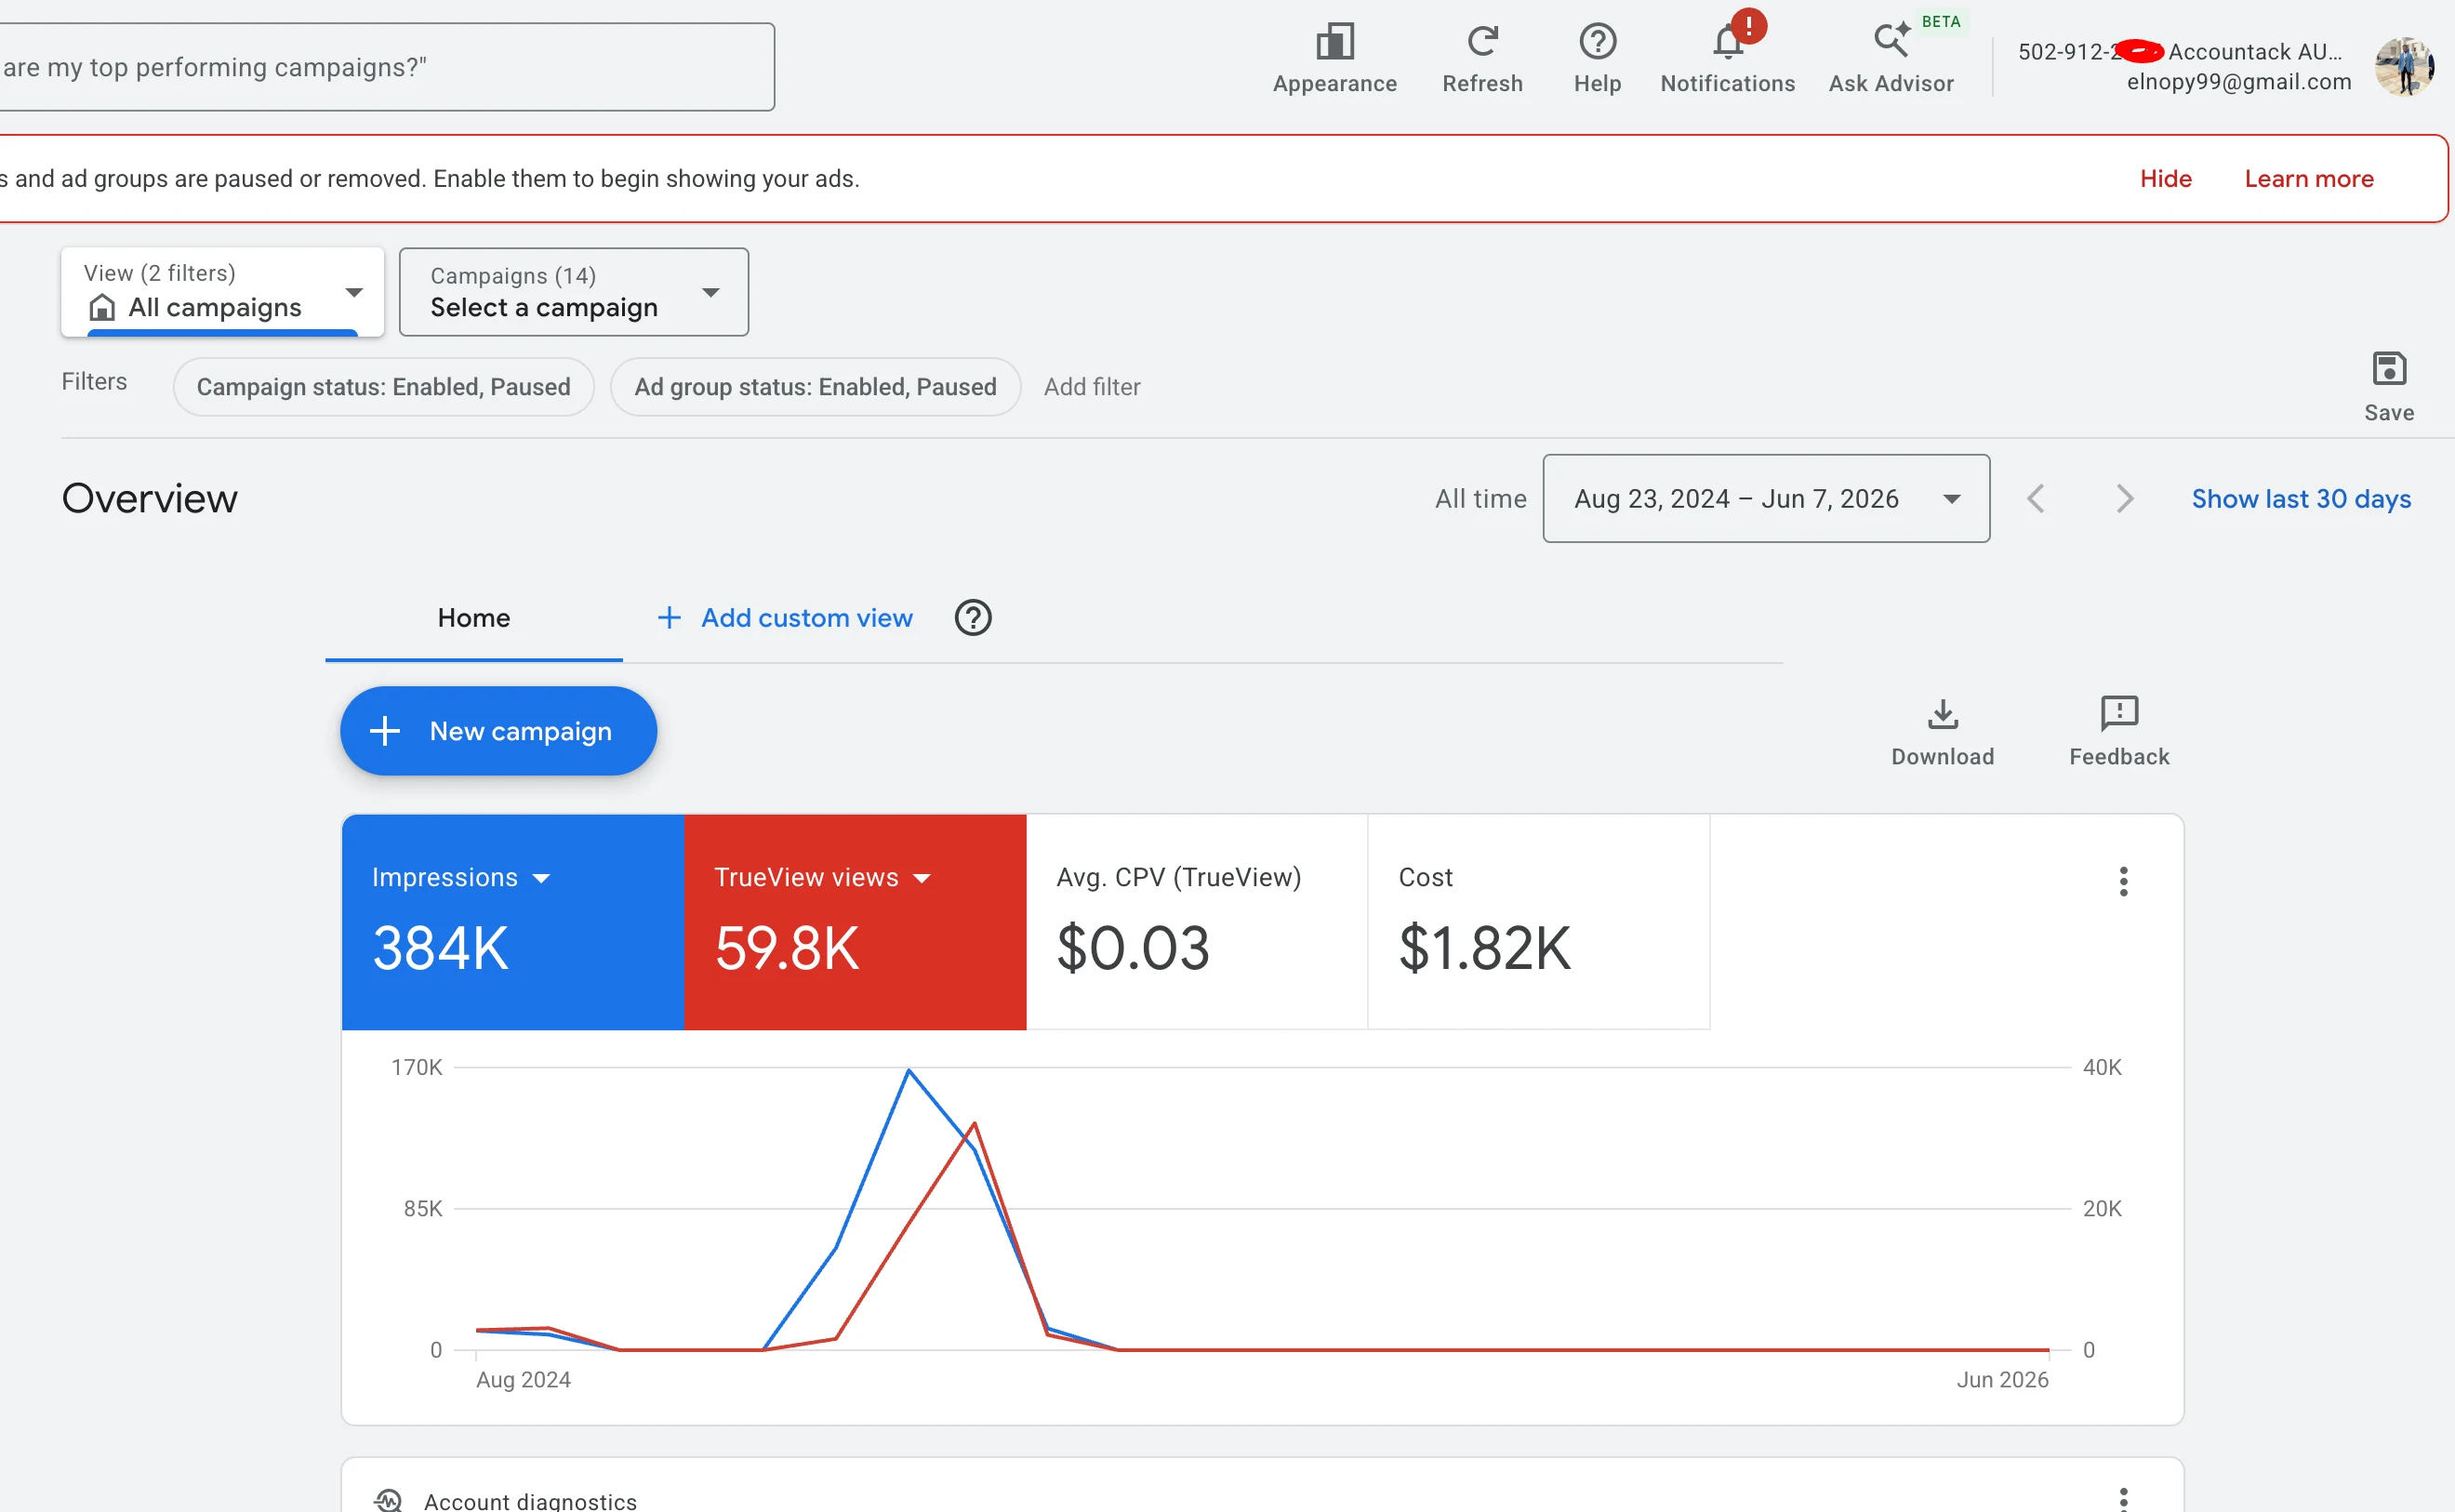Click the custom view help question icon

(972, 618)
